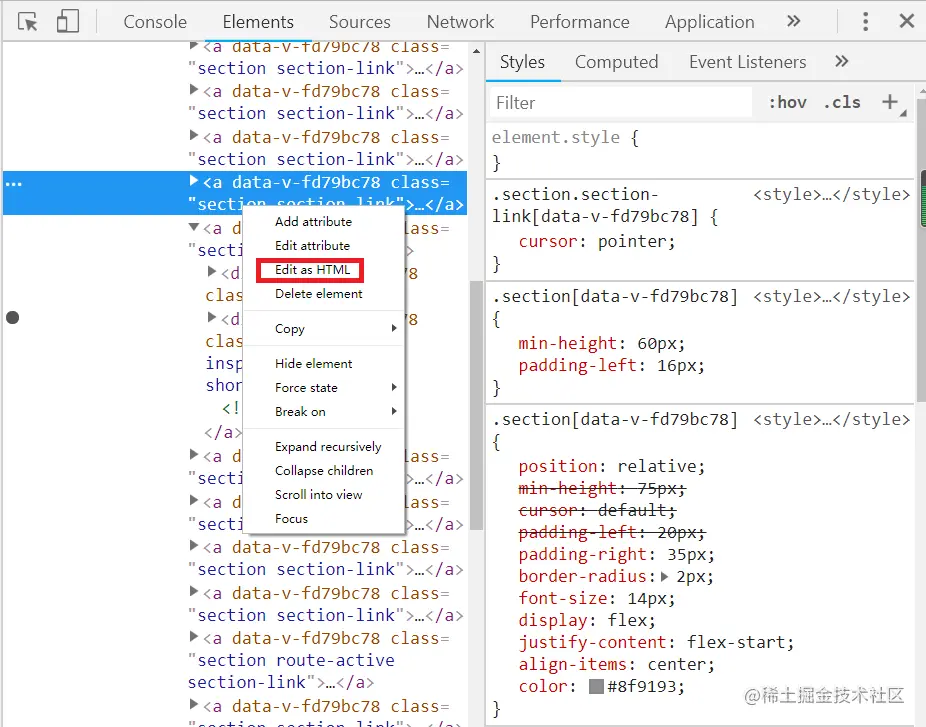926x727 pixels.
Task: Expand first div child under open anchor
Action: point(211,271)
